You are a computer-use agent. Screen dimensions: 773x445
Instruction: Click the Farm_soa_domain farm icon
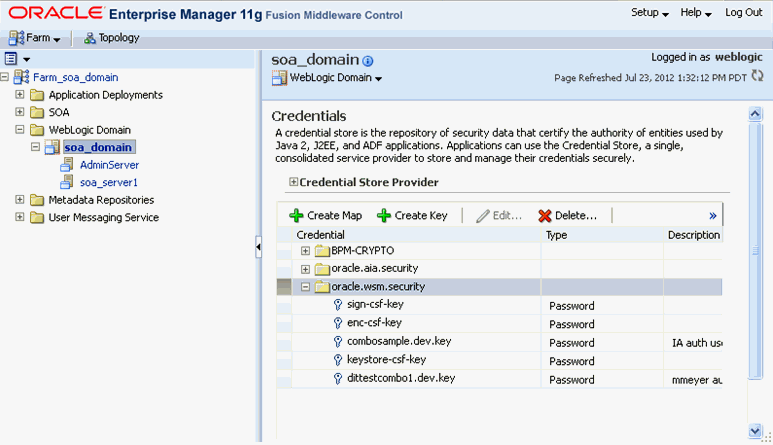[x=21, y=77]
